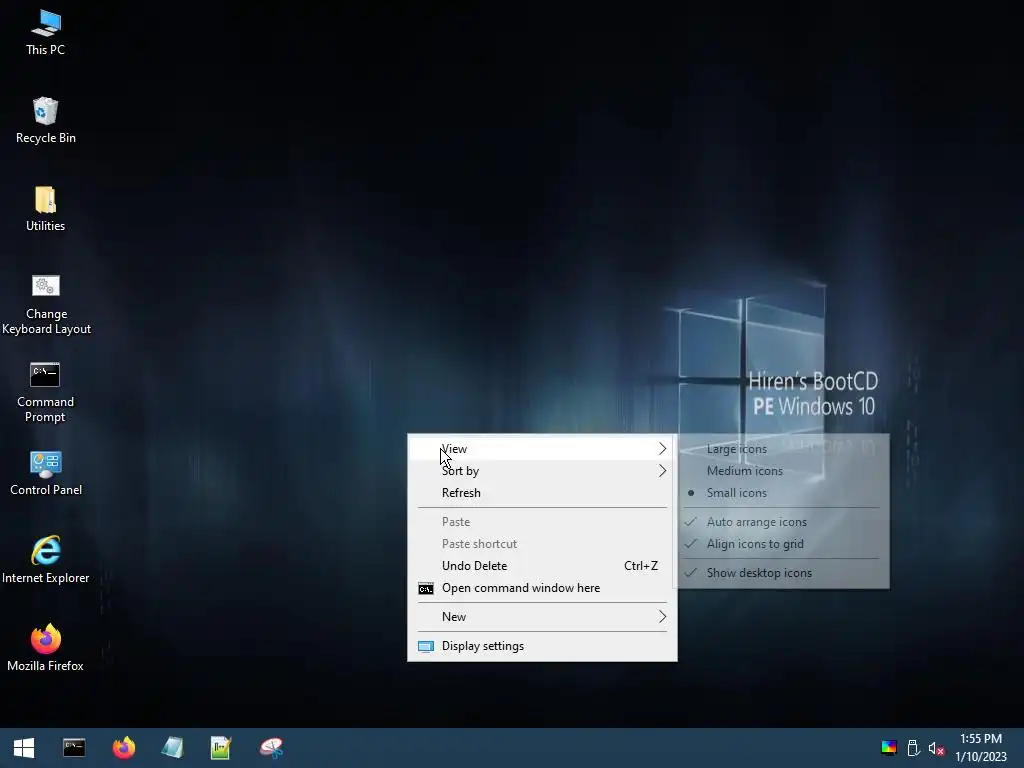Select the Control Panel desktop icon
The image size is (1024, 768).
46,473
